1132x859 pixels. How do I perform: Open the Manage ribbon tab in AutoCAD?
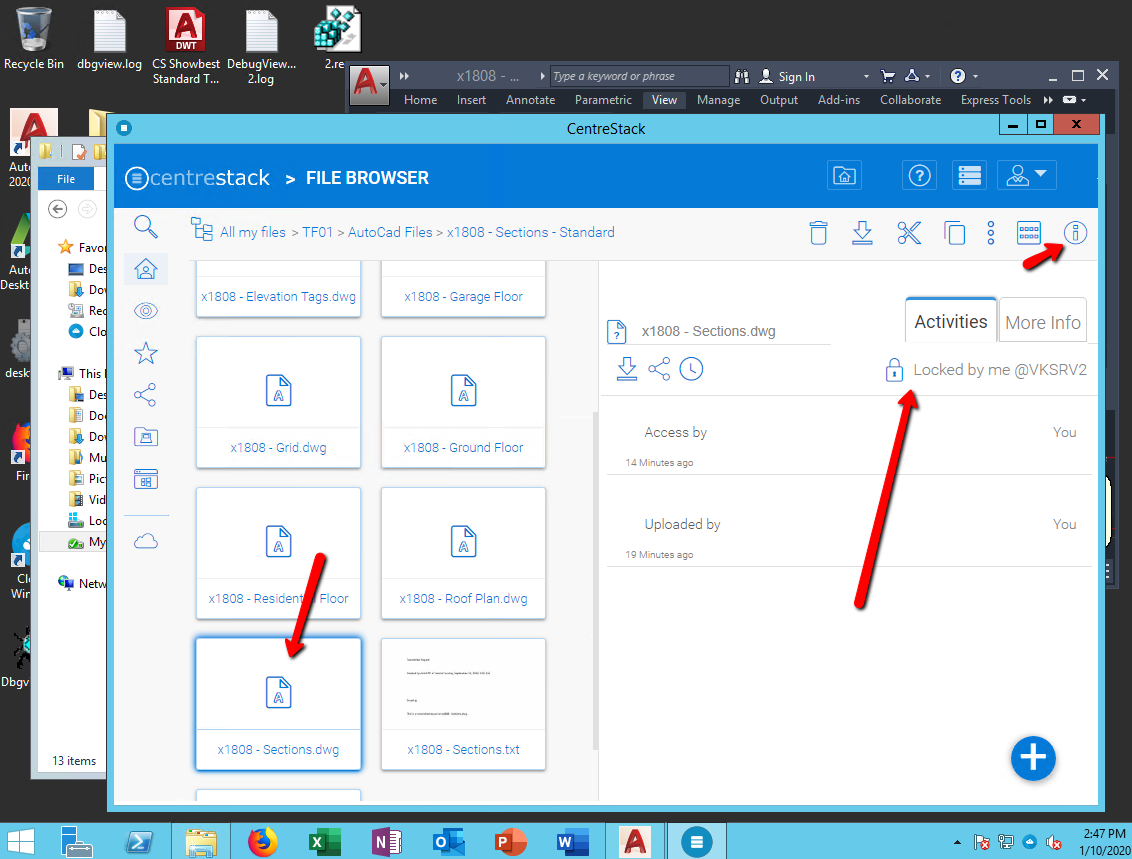(718, 100)
